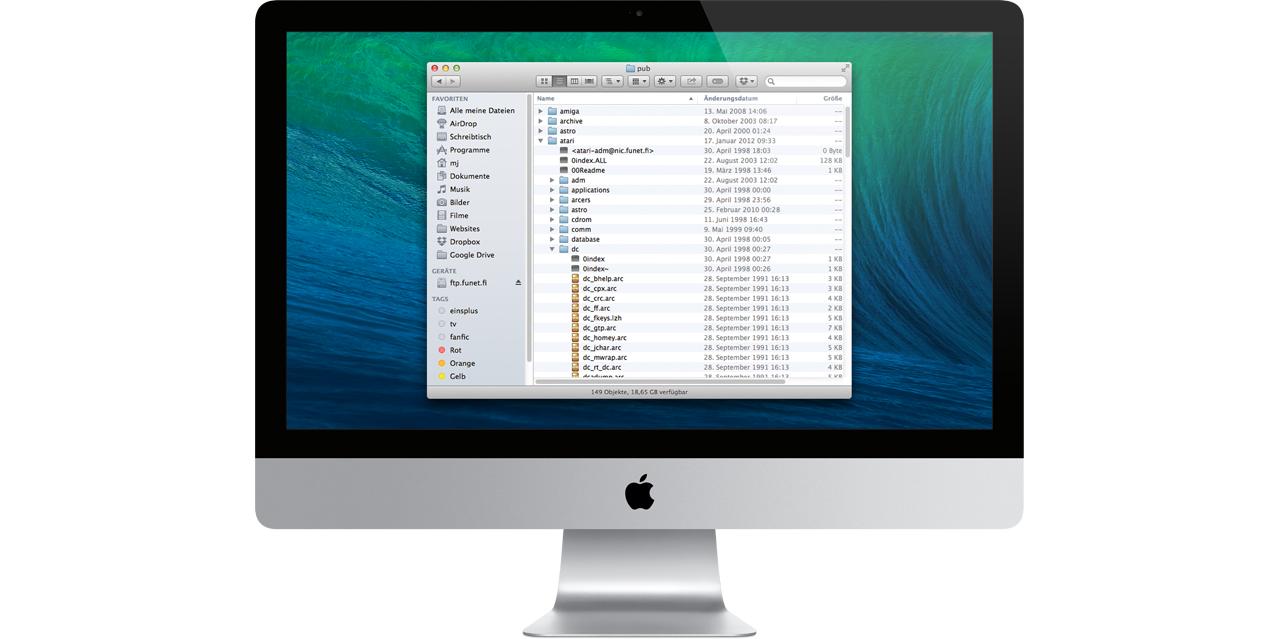The height and width of the screenshot is (639, 1280).
Task: Open the Share toolbar icon
Action: tap(692, 81)
